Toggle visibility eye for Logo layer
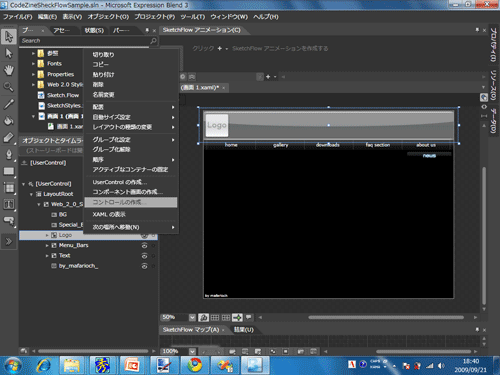Image resolution: width=500 pixels, height=375 pixels. (144, 235)
